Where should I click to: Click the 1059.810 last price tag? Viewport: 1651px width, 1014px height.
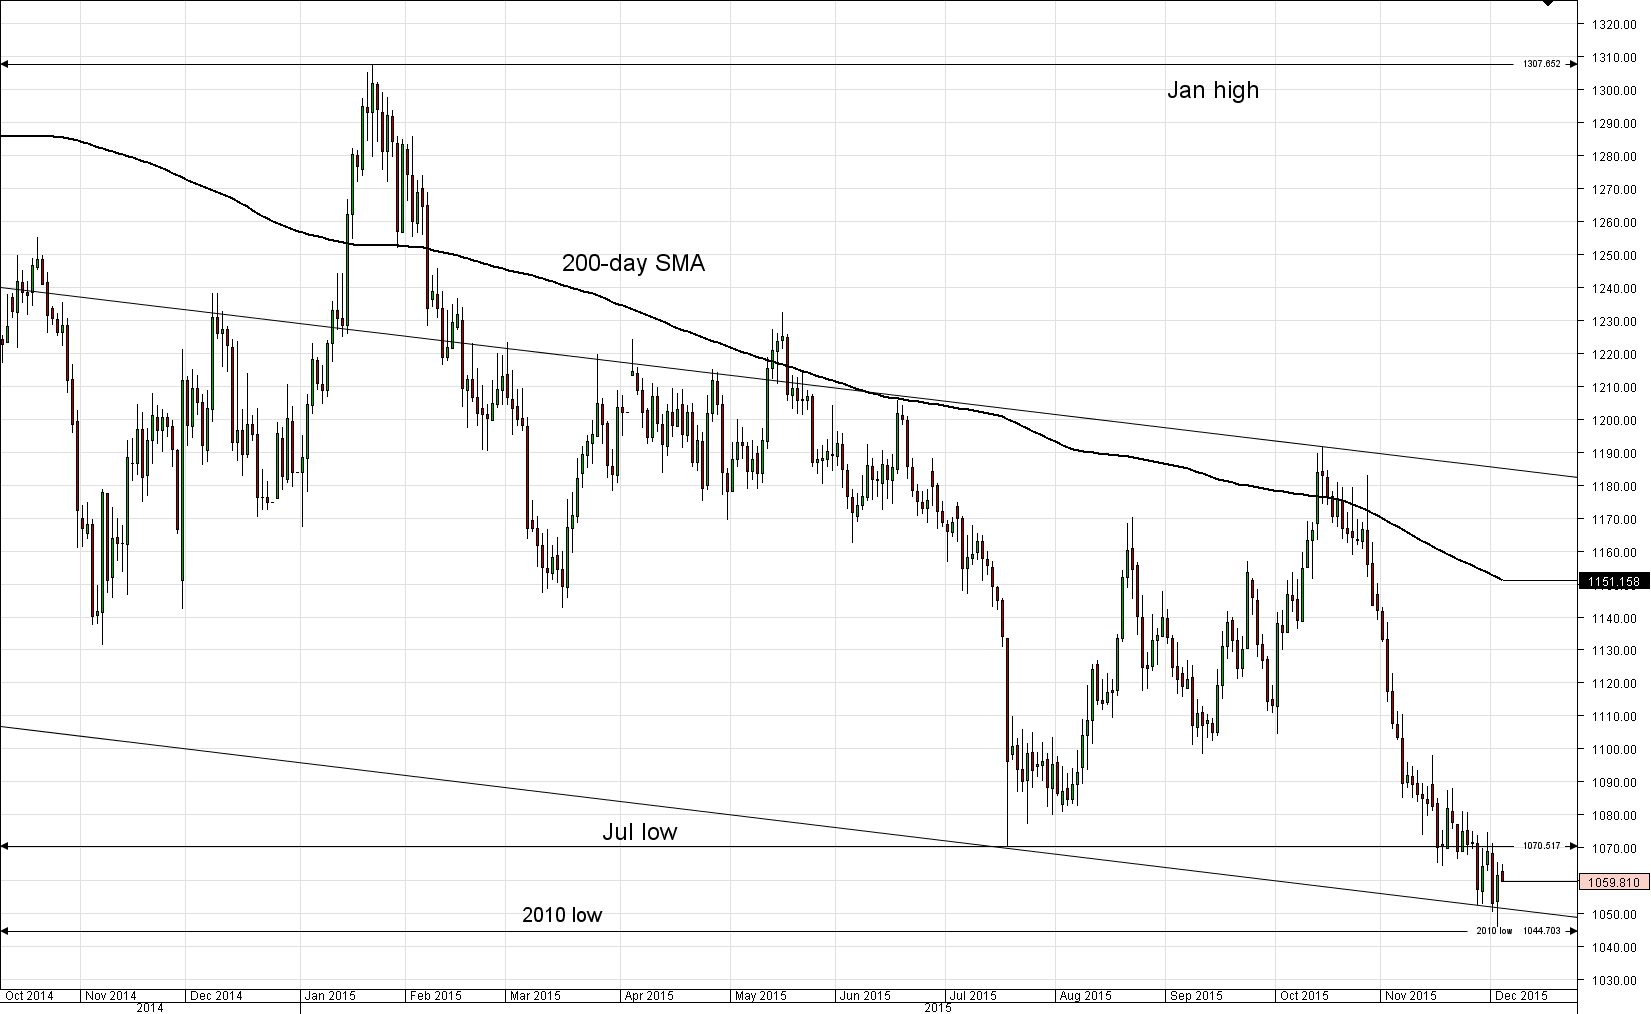pyautogui.click(x=1613, y=882)
